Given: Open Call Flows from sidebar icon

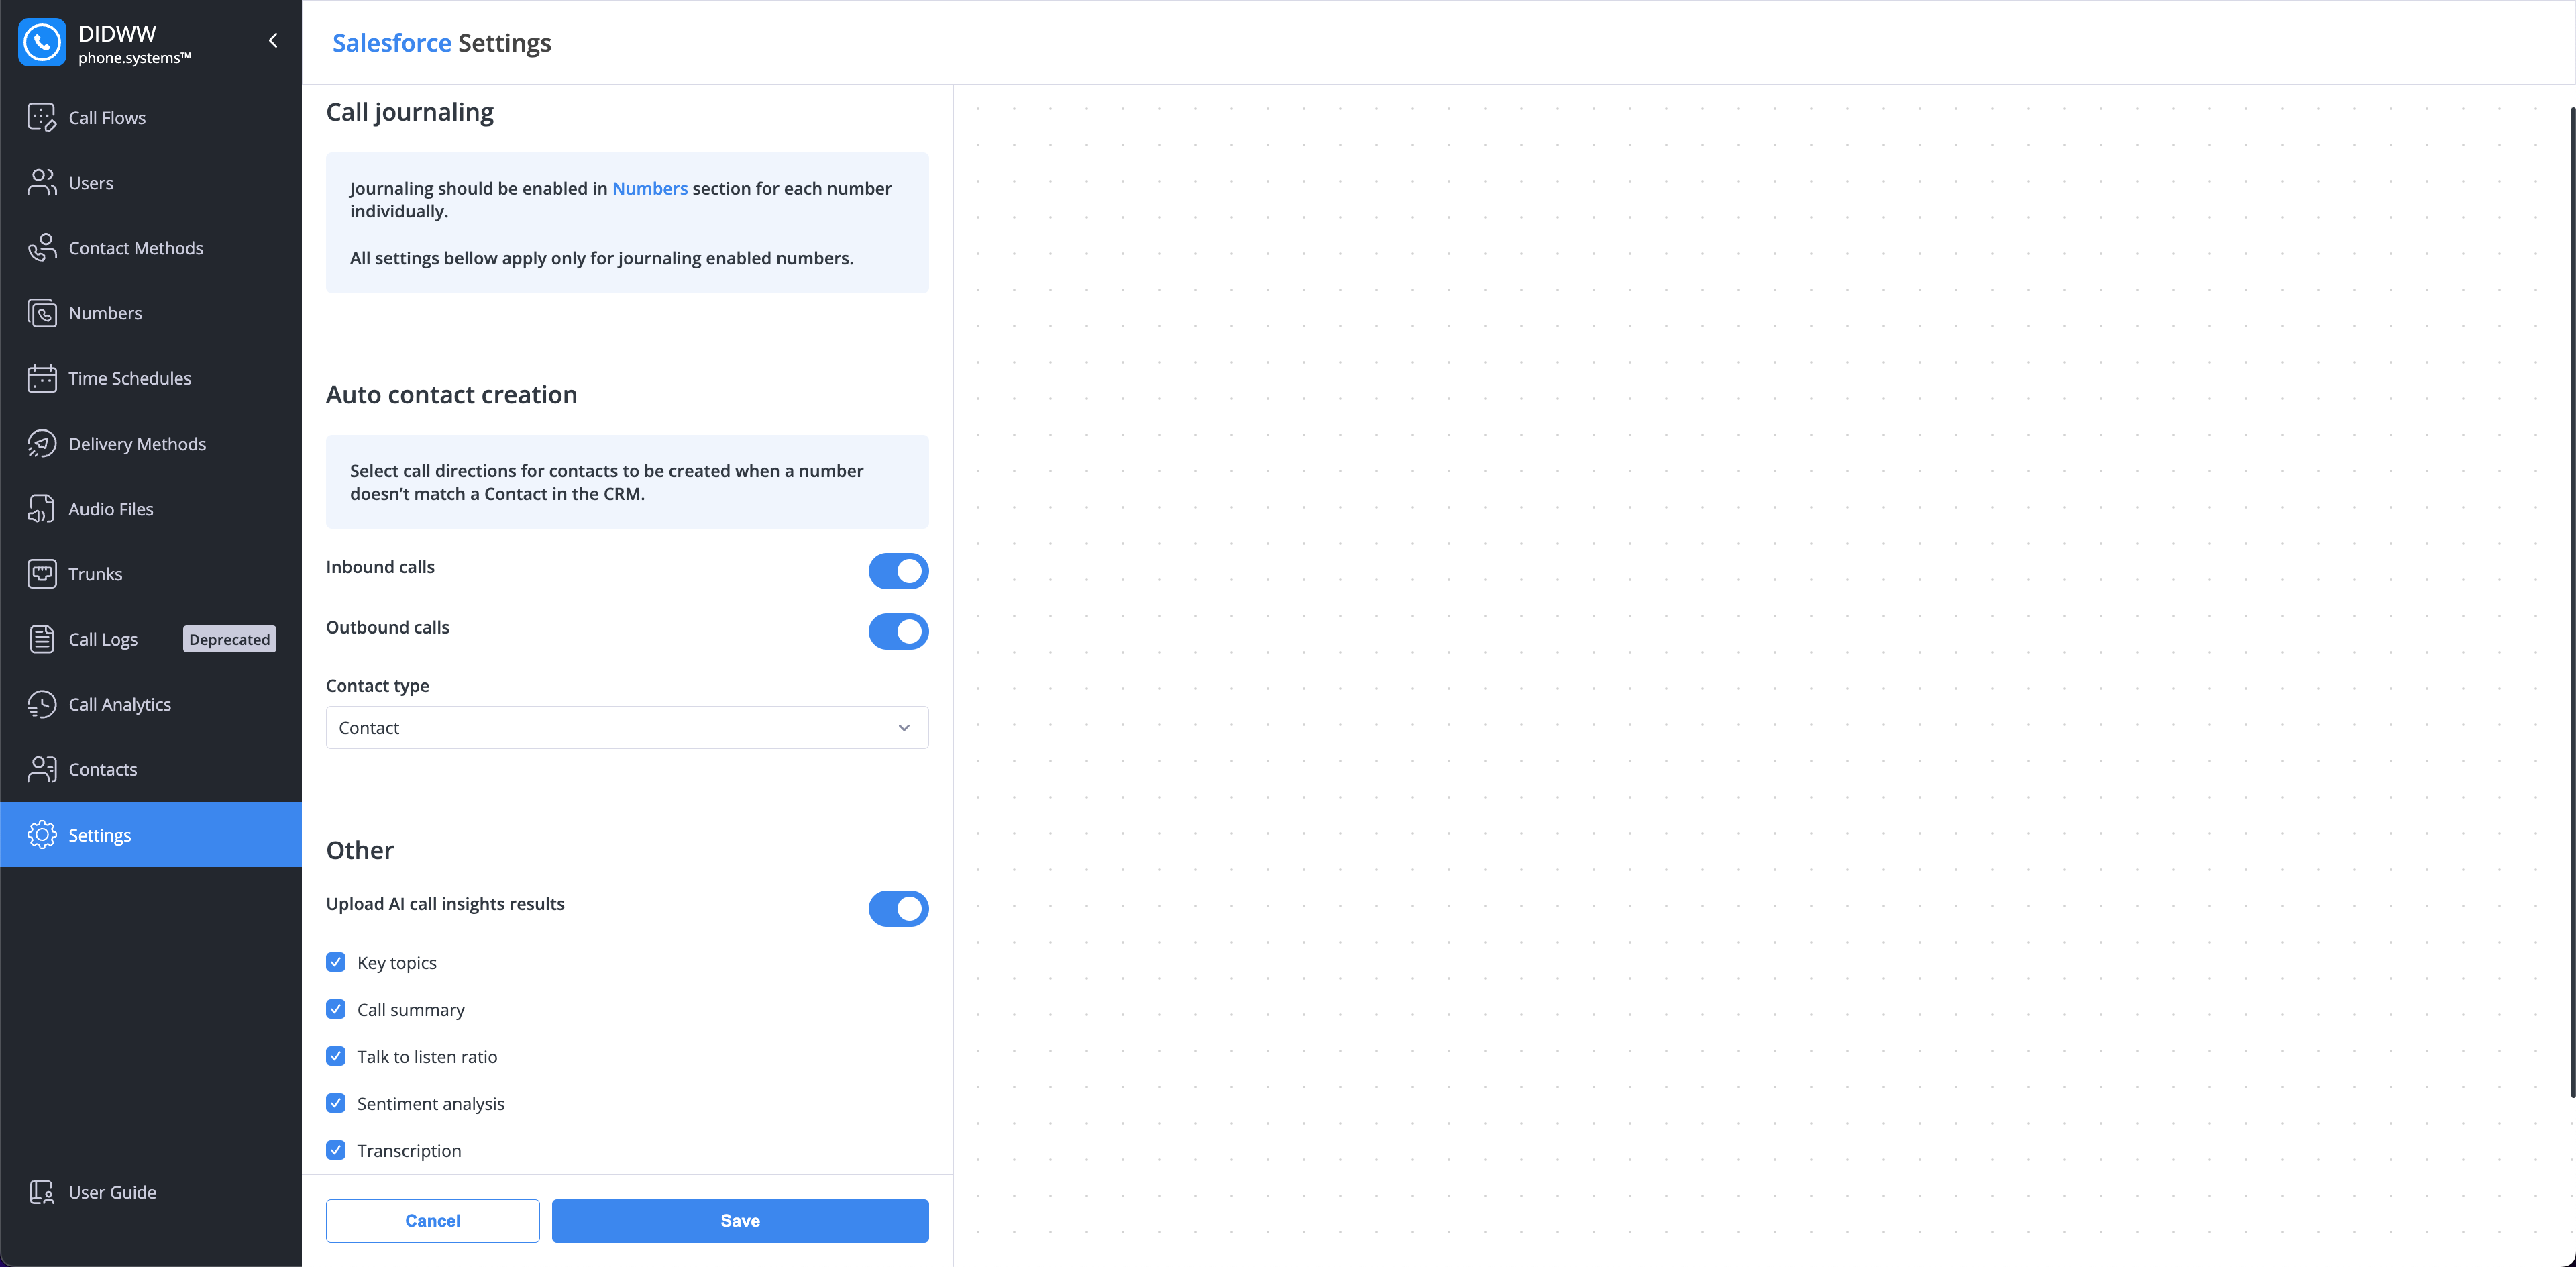Looking at the screenshot, I should point(42,117).
